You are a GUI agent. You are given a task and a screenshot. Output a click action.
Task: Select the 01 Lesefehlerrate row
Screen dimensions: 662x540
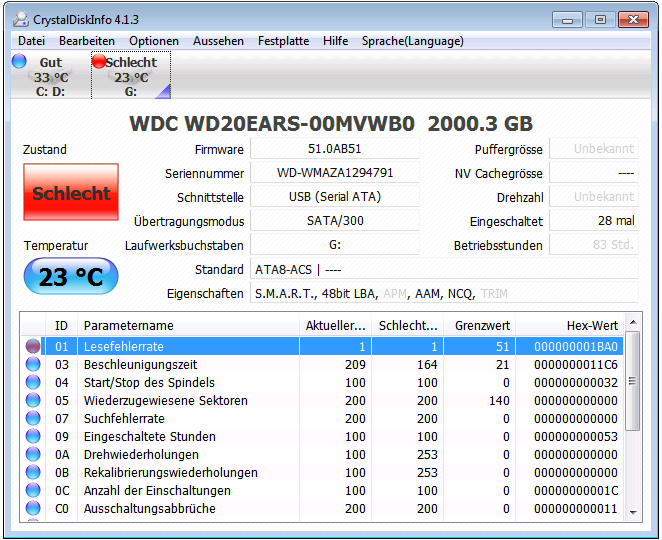(x=322, y=346)
